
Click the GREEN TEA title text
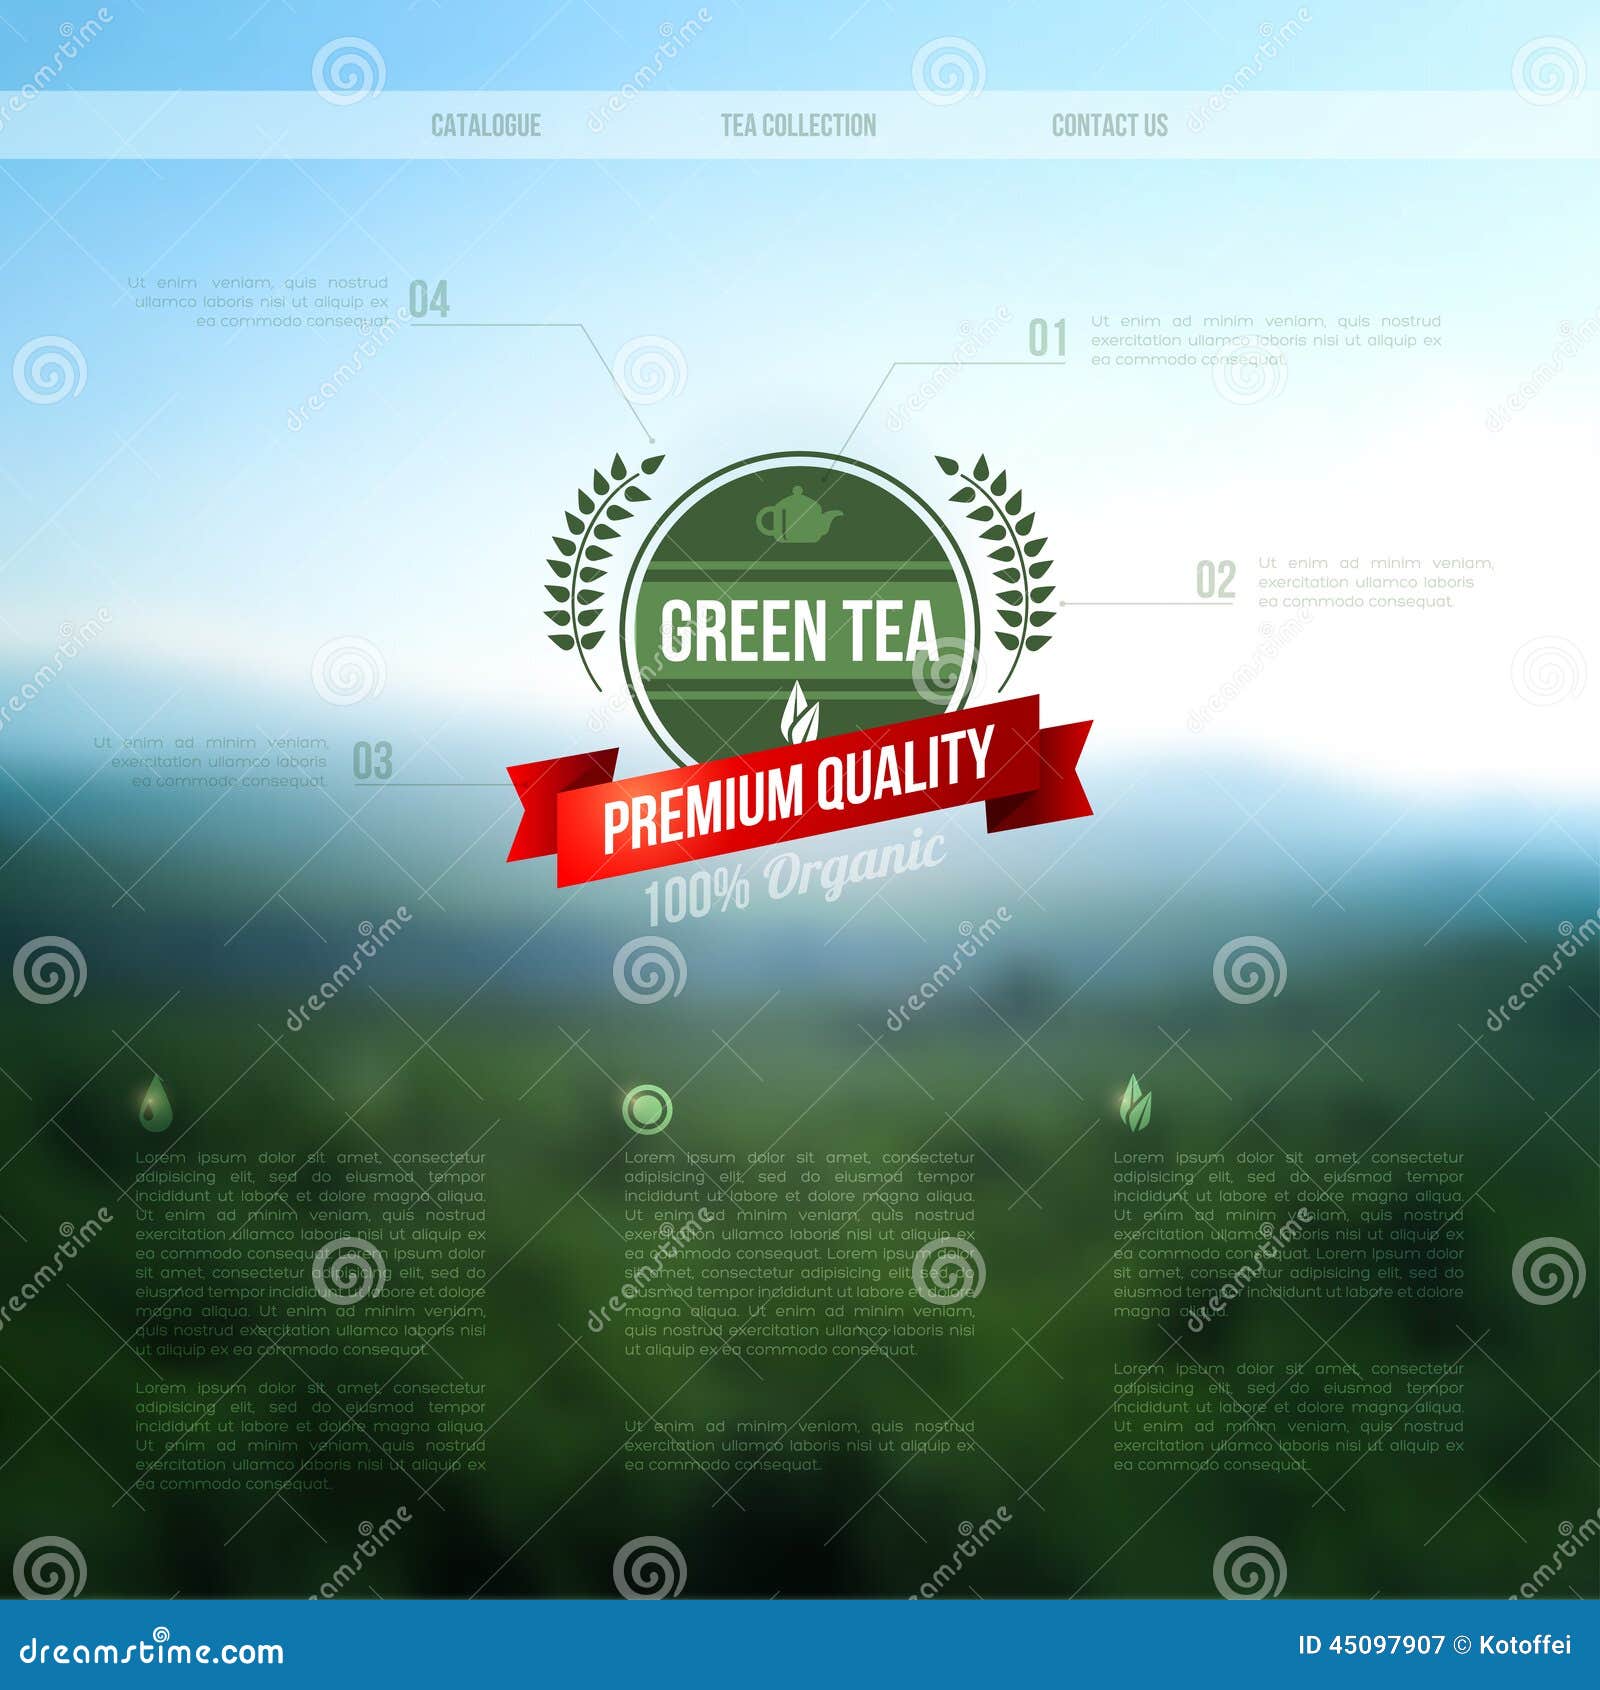tap(800, 632)
